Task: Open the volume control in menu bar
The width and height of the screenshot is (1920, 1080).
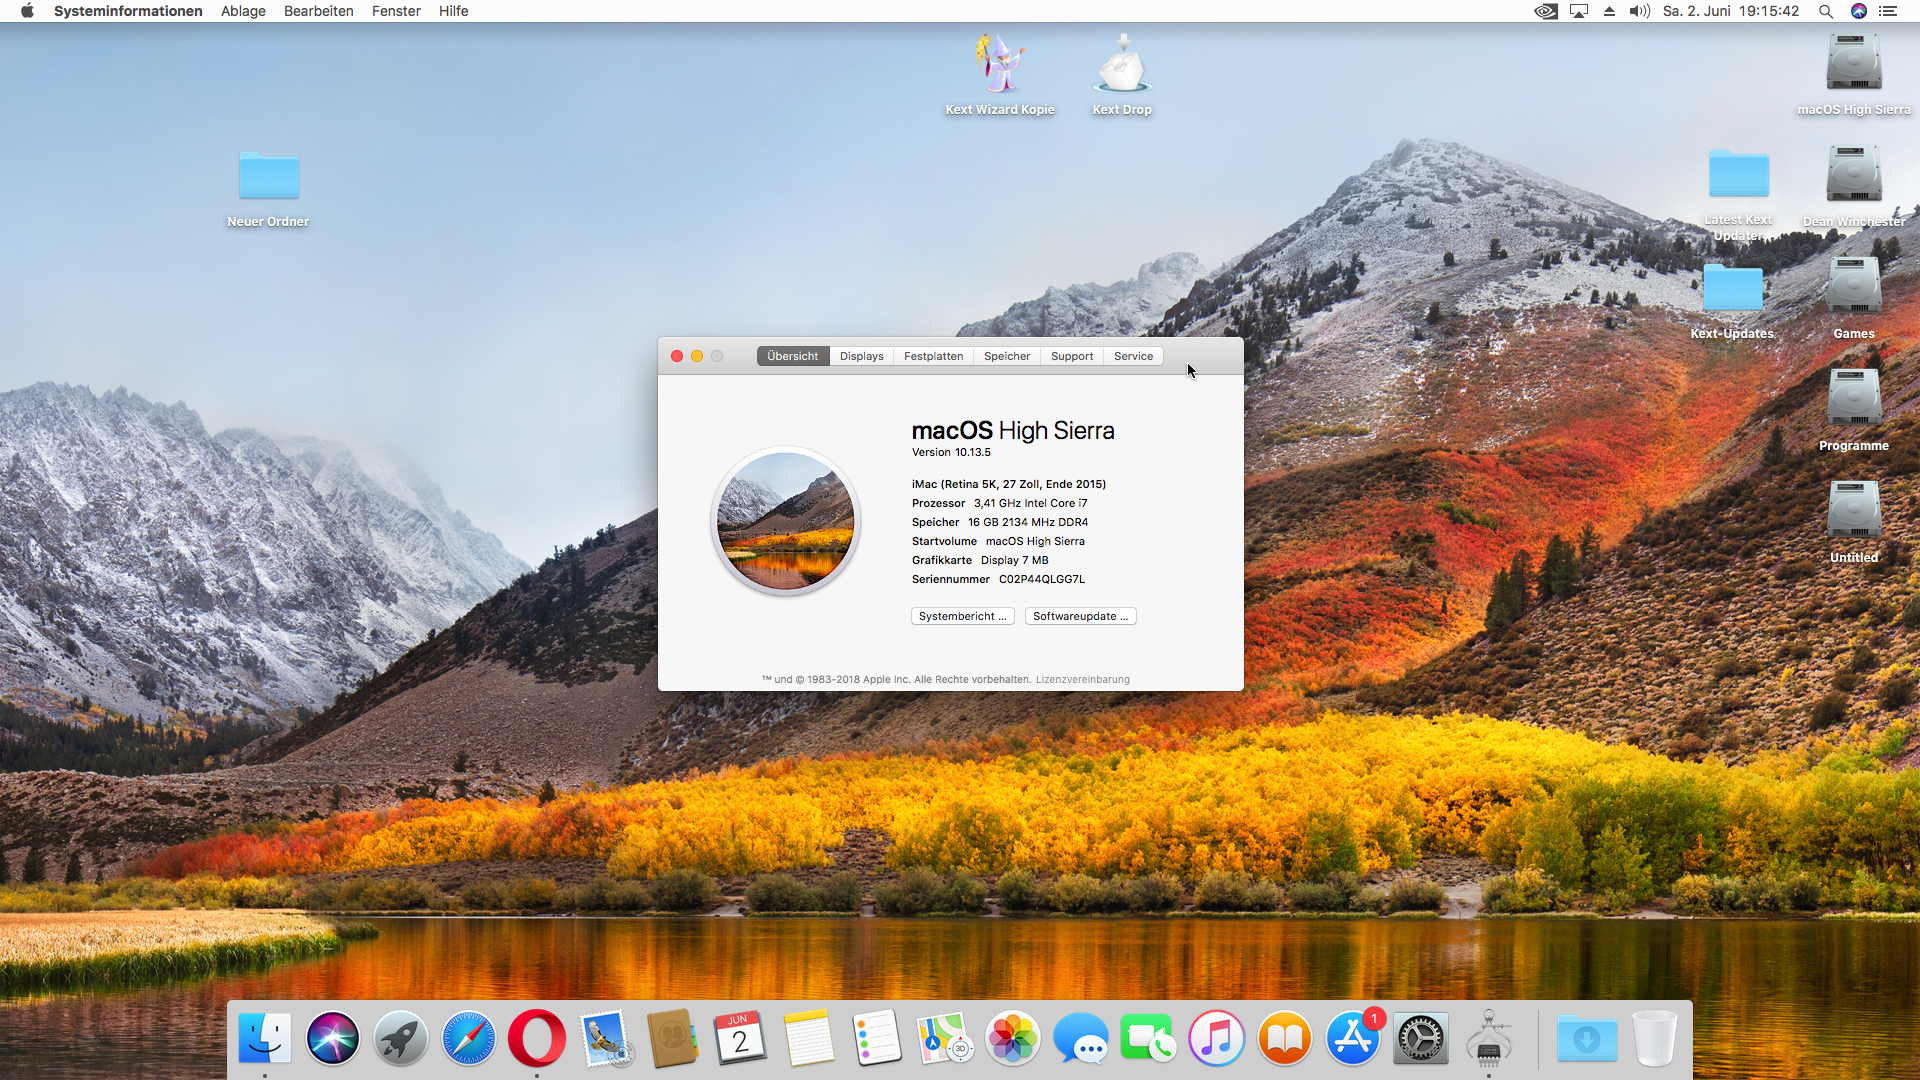Action: pos(1639,11)
